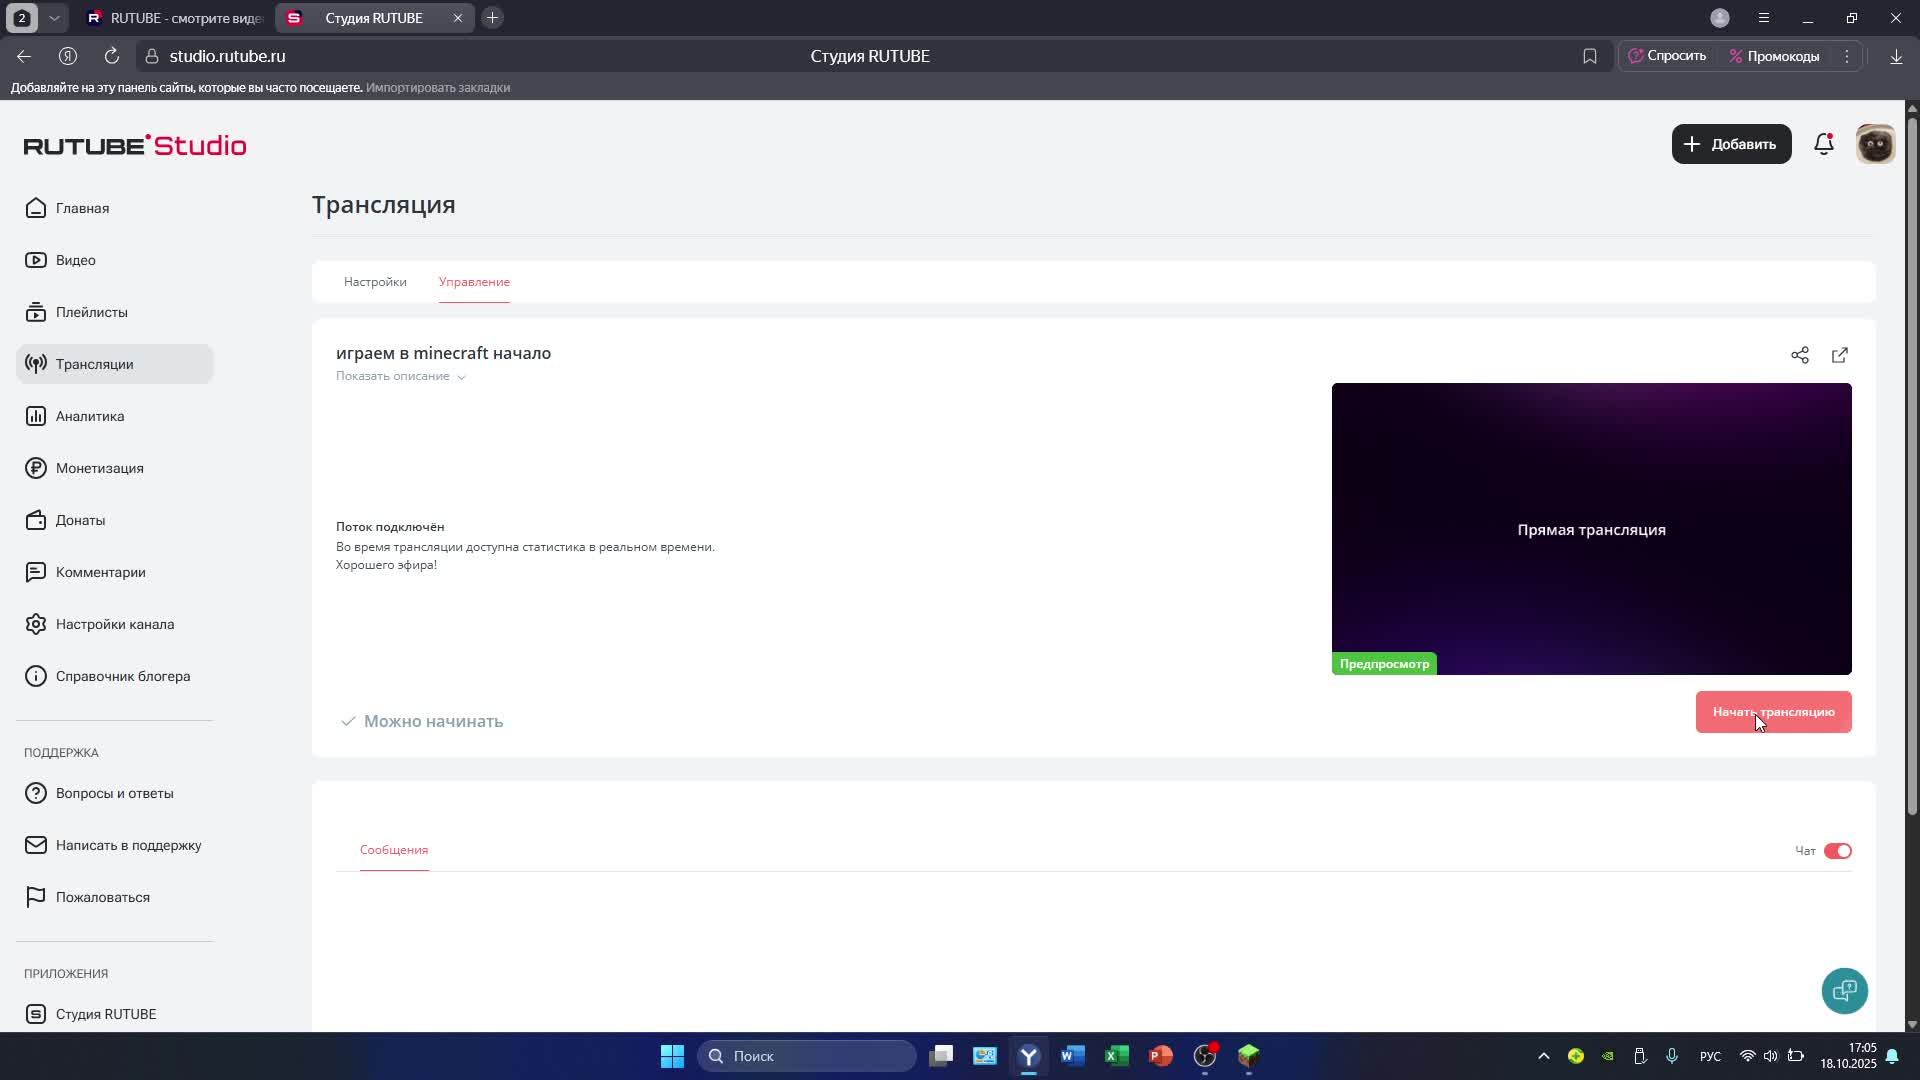Open Настройки канала in the sidebar
Image resolution: width=1920 pixels, height=1080 pixels.
click(x=114, y=624)
